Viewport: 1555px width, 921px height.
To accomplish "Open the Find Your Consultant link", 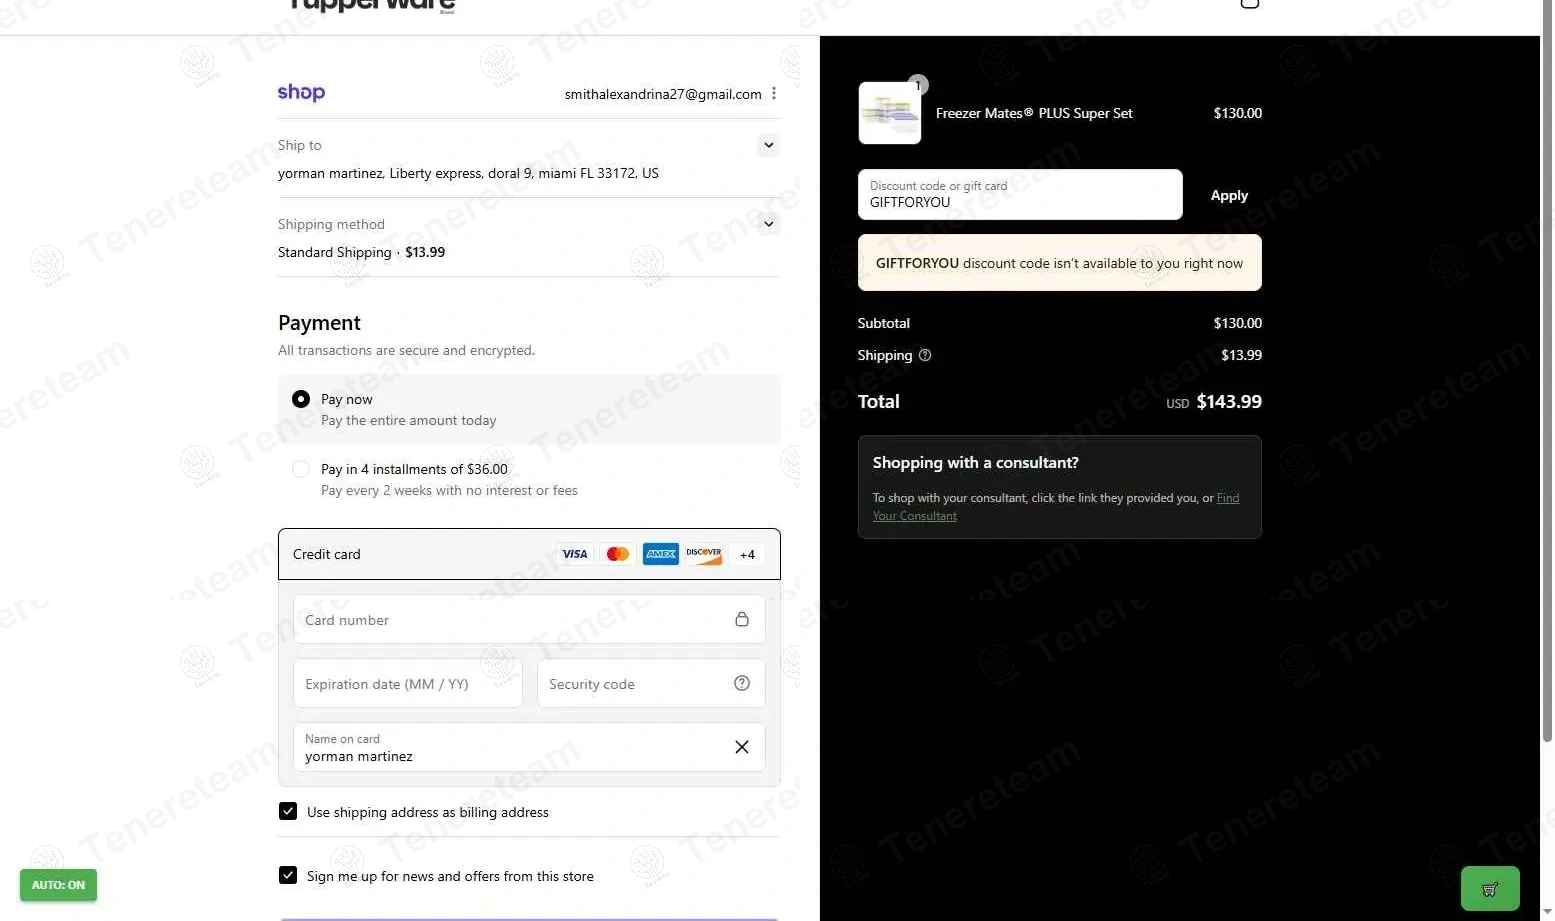I will tap(1227, 498).
